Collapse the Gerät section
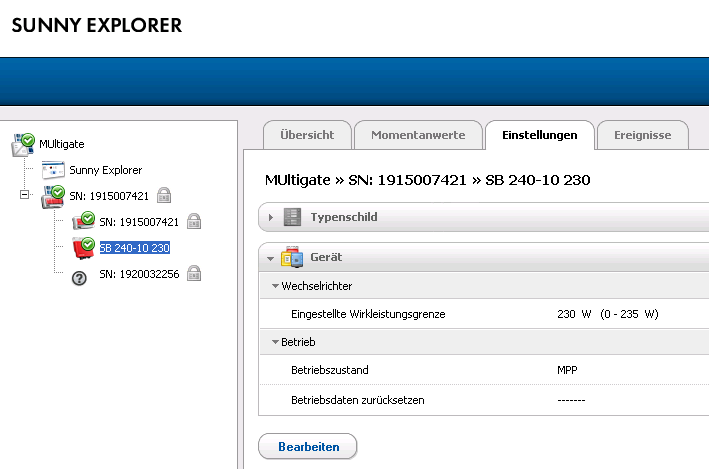Screen dimensions: 709x469 pyautogui.click(x=270, y=259)
